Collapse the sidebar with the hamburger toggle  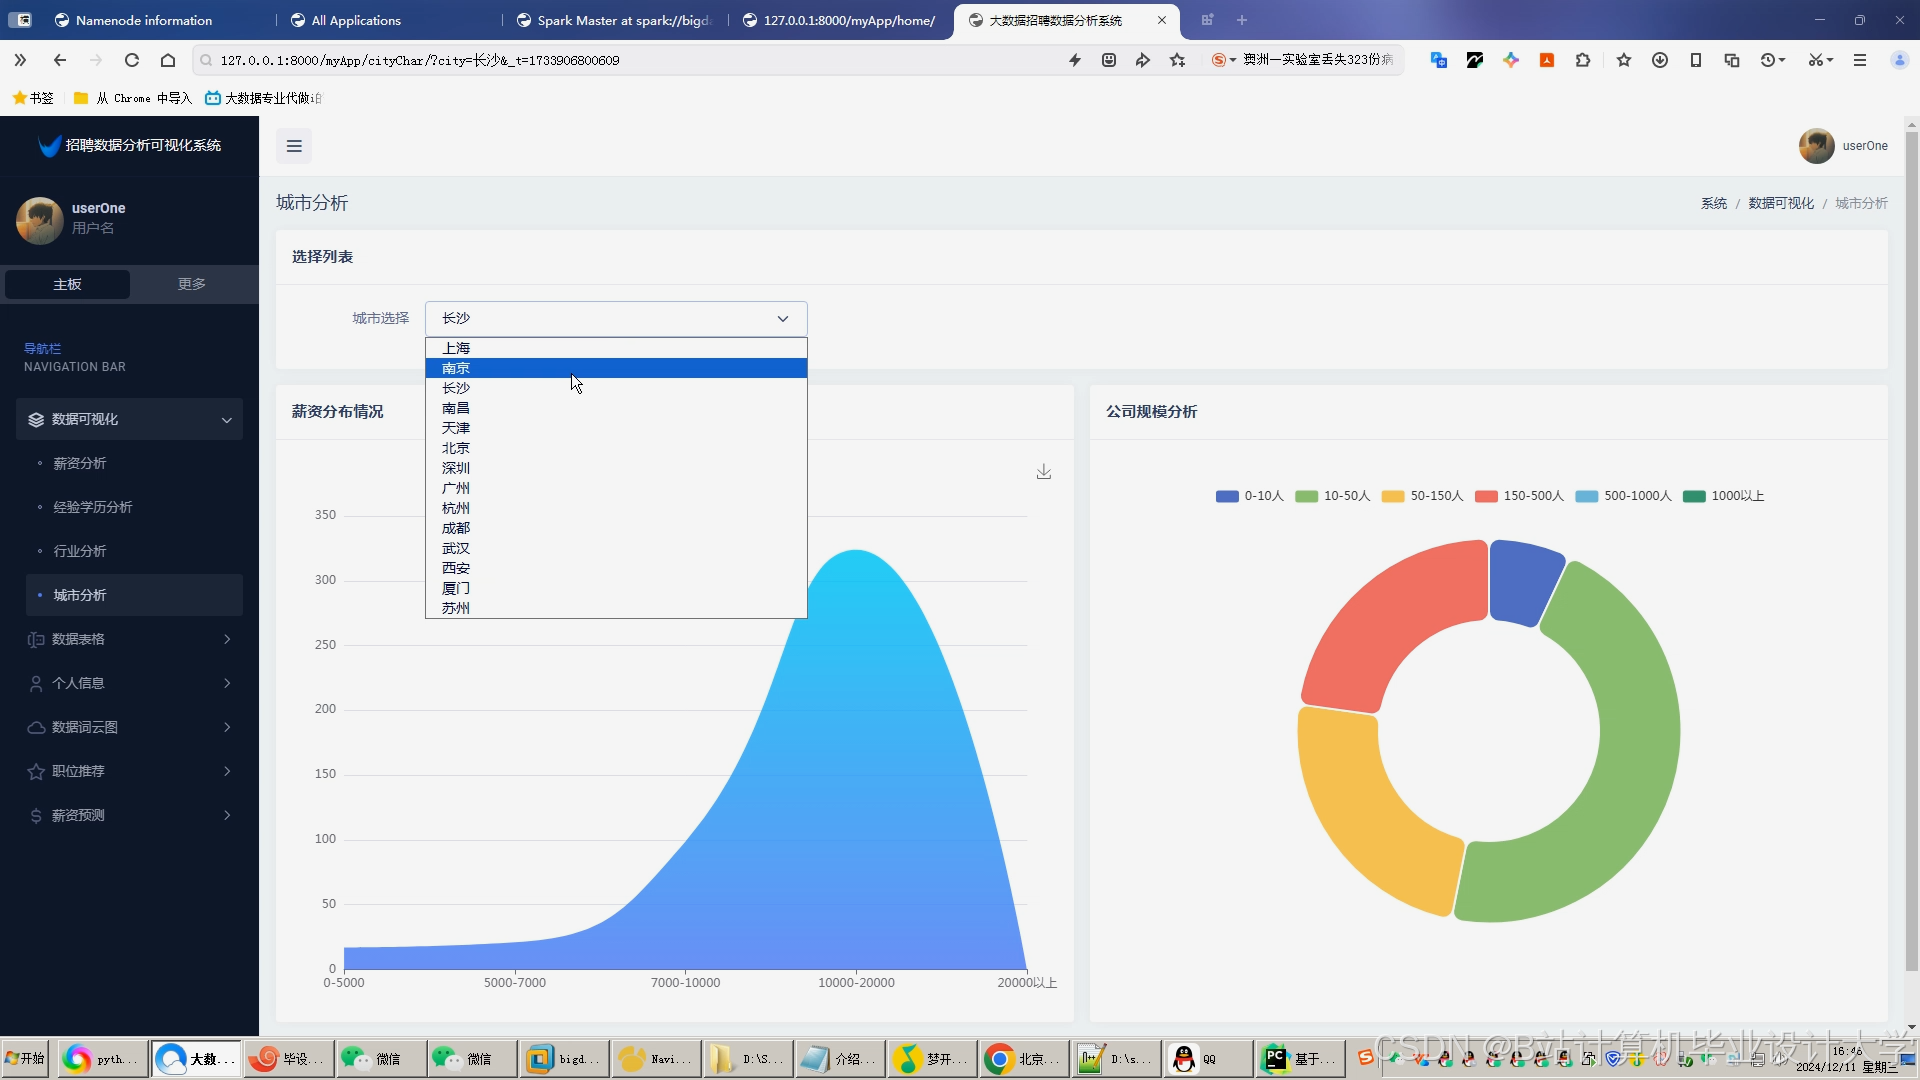pos(293,146)
